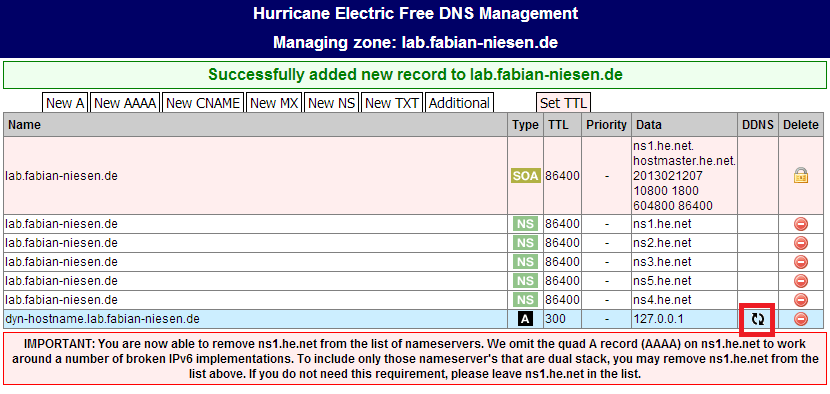This screenshot has height=394, width=830.
Task: Open the New TXT record tab
Action: 392,103
